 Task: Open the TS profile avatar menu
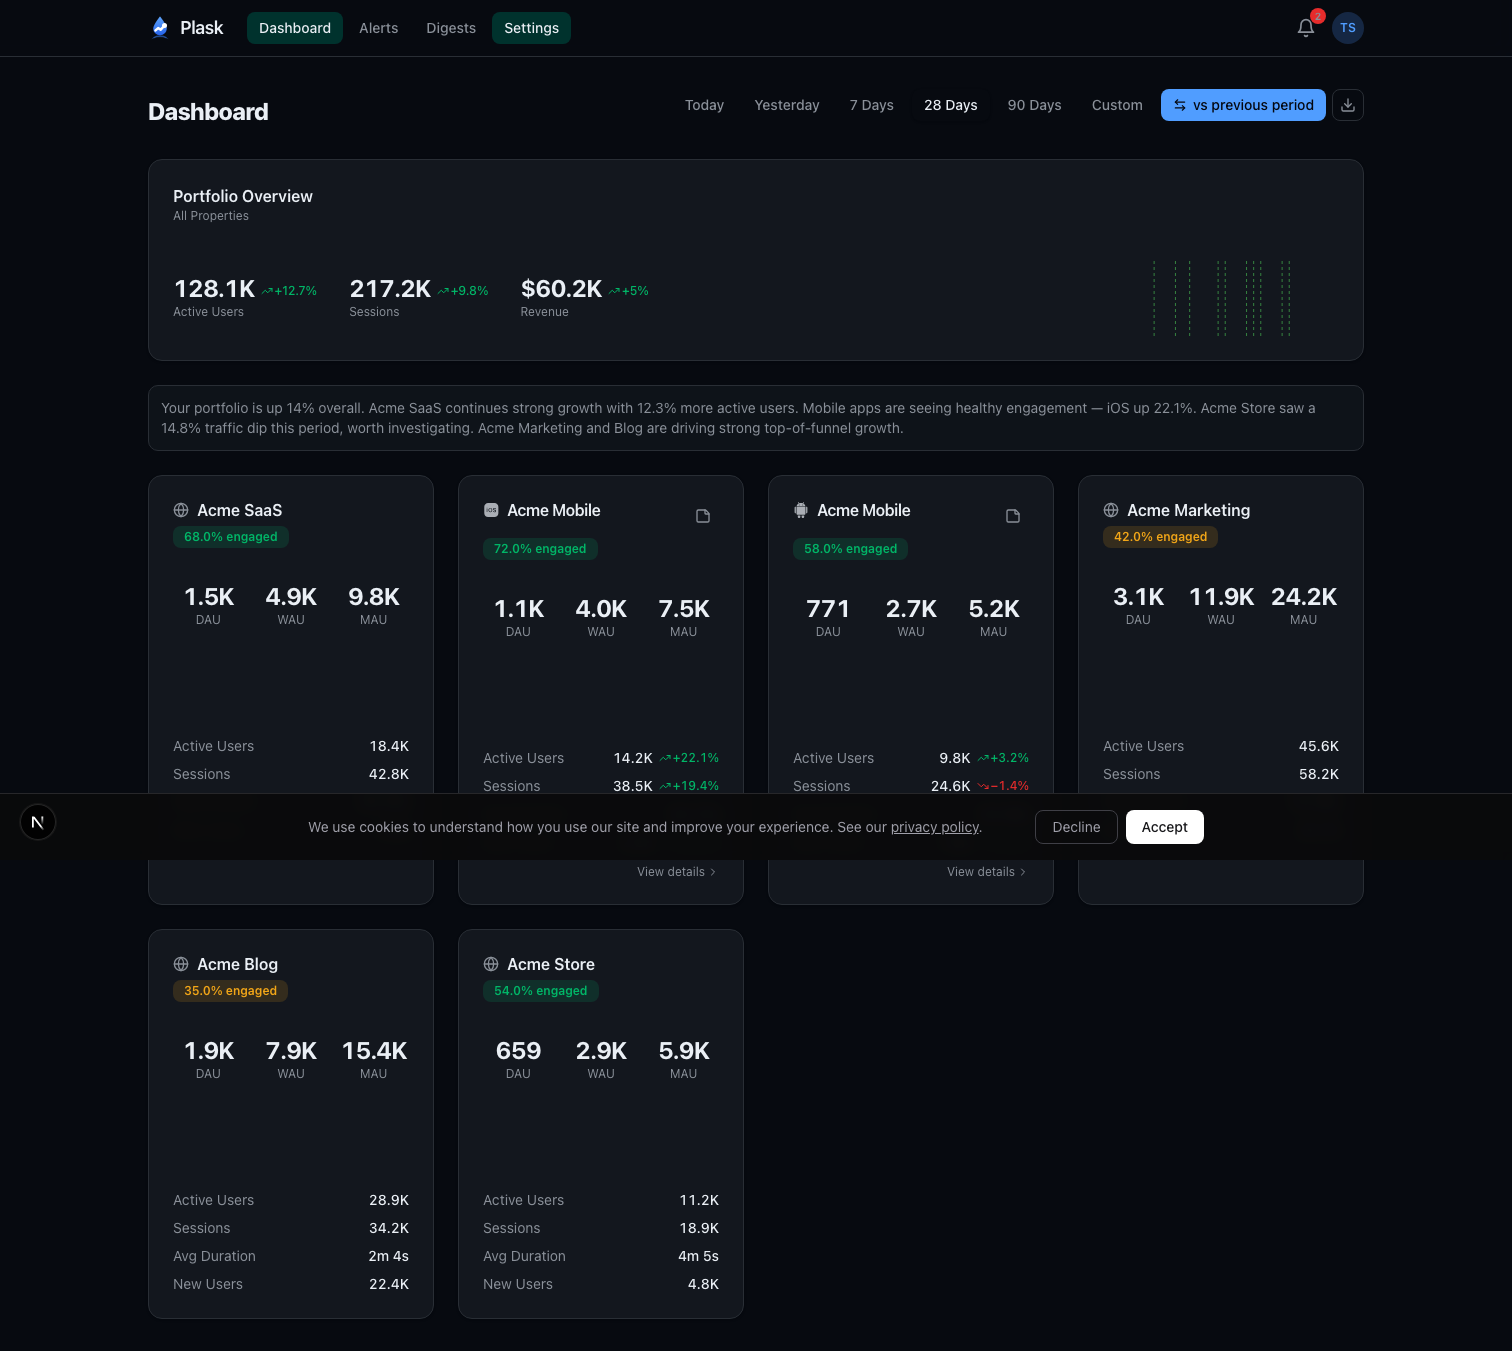click(1347, 27)
